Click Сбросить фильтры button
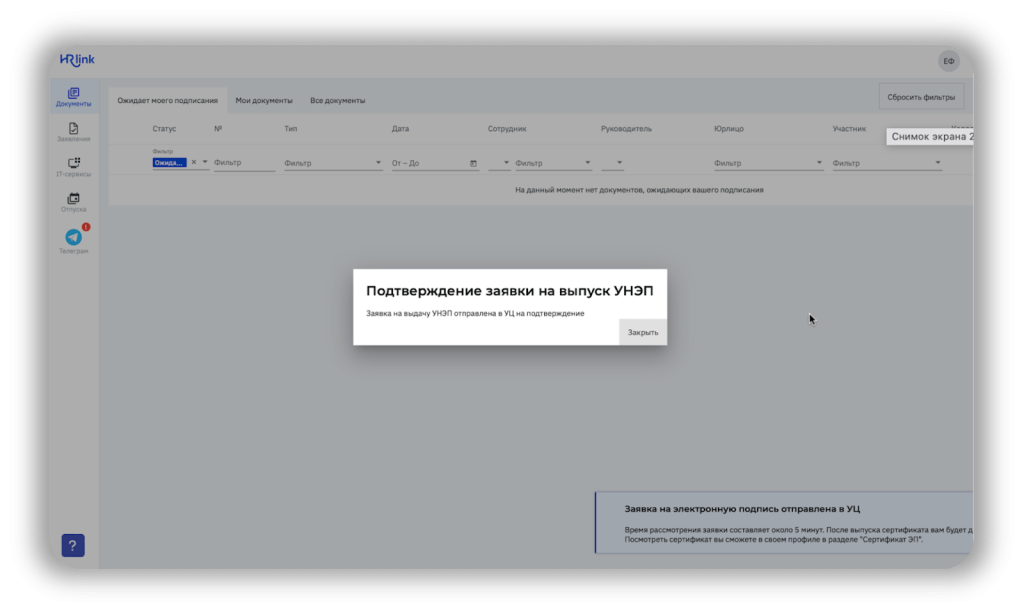Viewport: 1024px width, 614px height. point(921,97)
